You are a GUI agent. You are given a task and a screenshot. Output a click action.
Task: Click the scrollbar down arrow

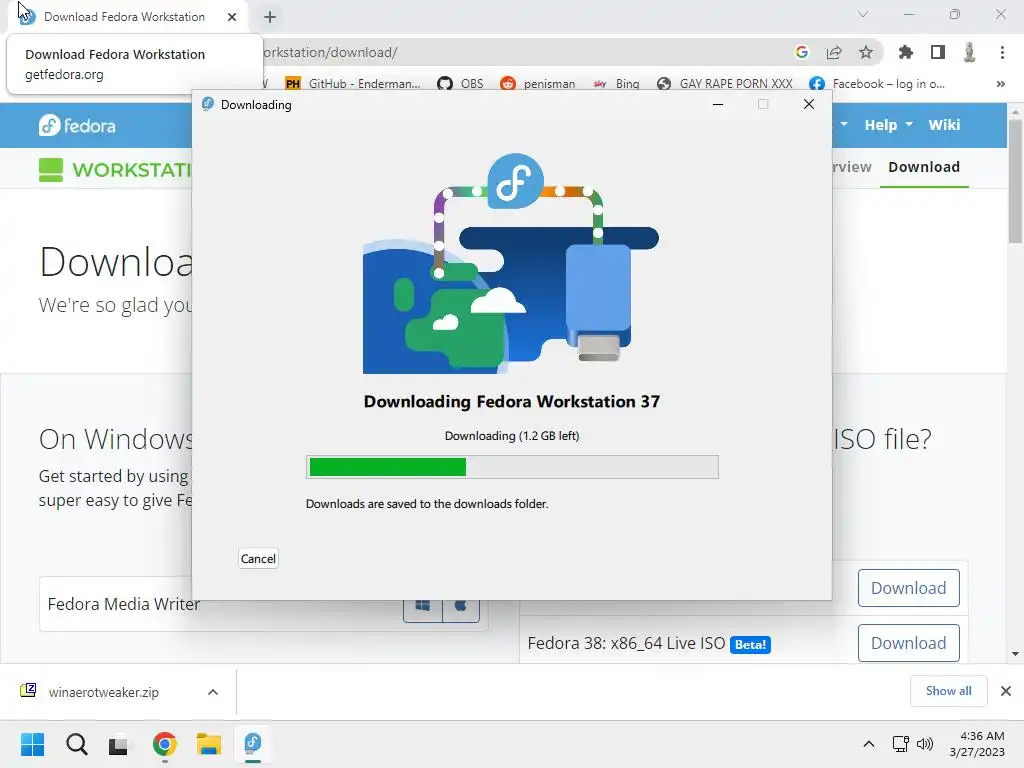click(x=1015, y=654)
